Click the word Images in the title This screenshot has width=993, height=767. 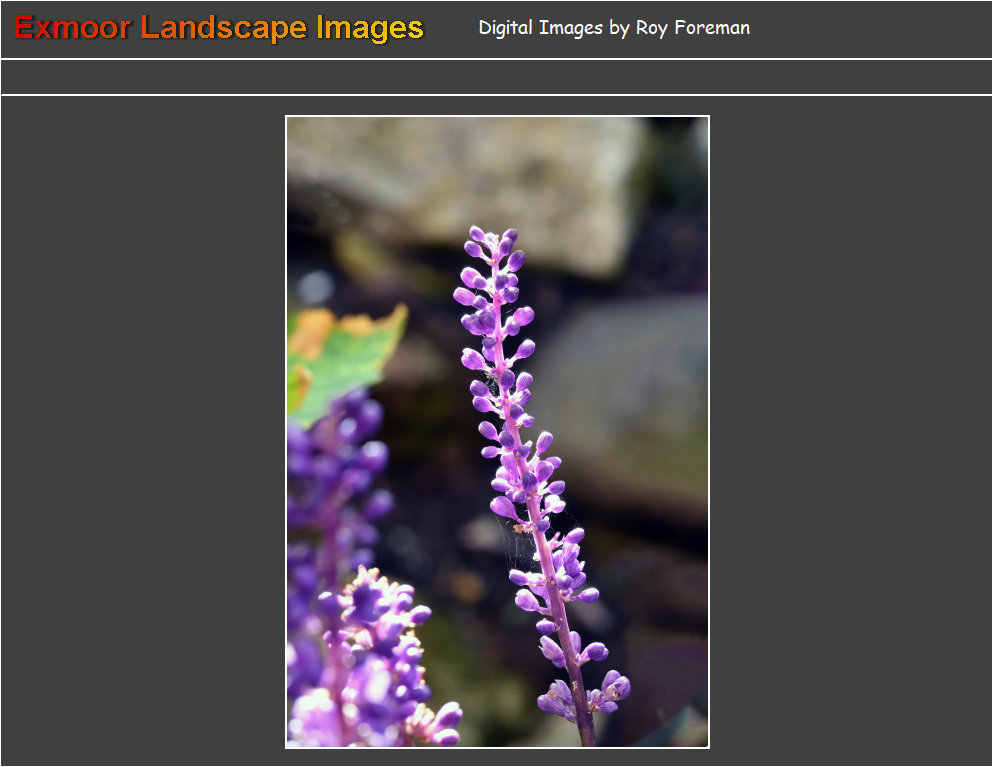[x=370, y=27]
